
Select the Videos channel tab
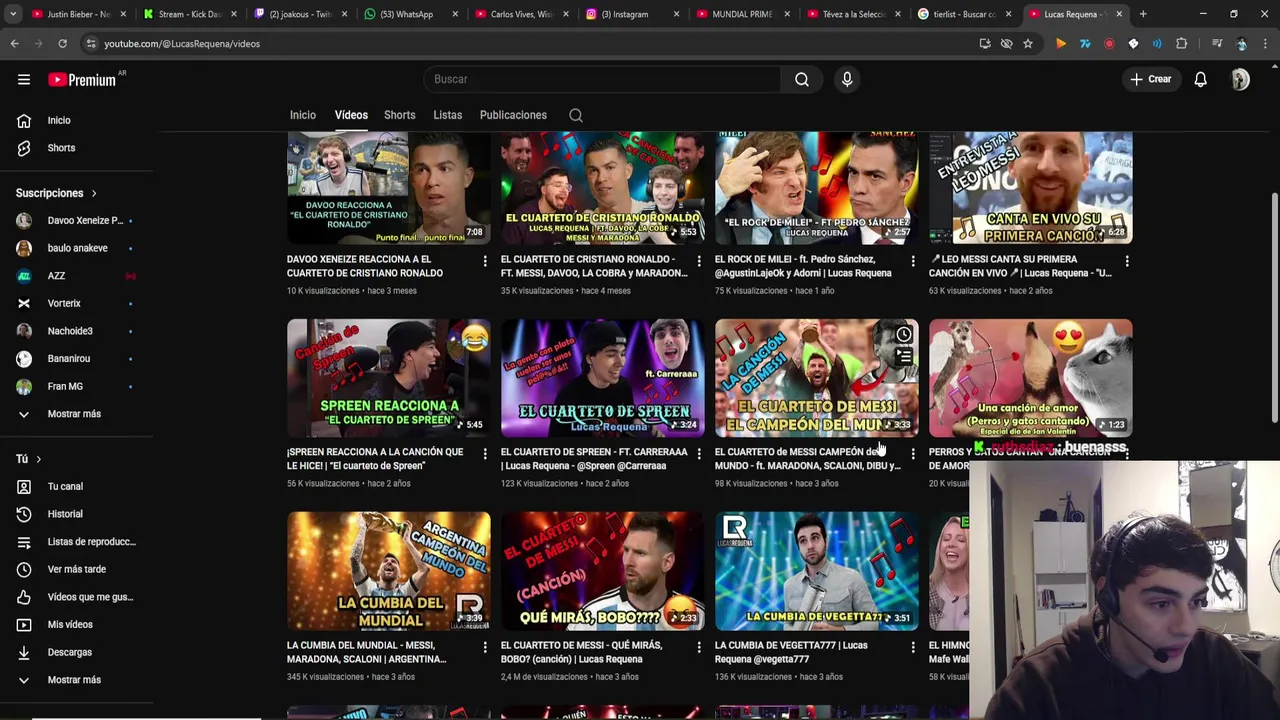pos(351,115)
